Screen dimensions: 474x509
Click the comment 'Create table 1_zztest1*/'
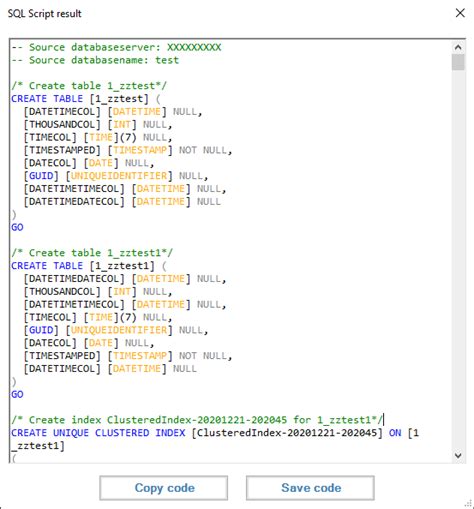pyautogui.click(x=92, y=253)
